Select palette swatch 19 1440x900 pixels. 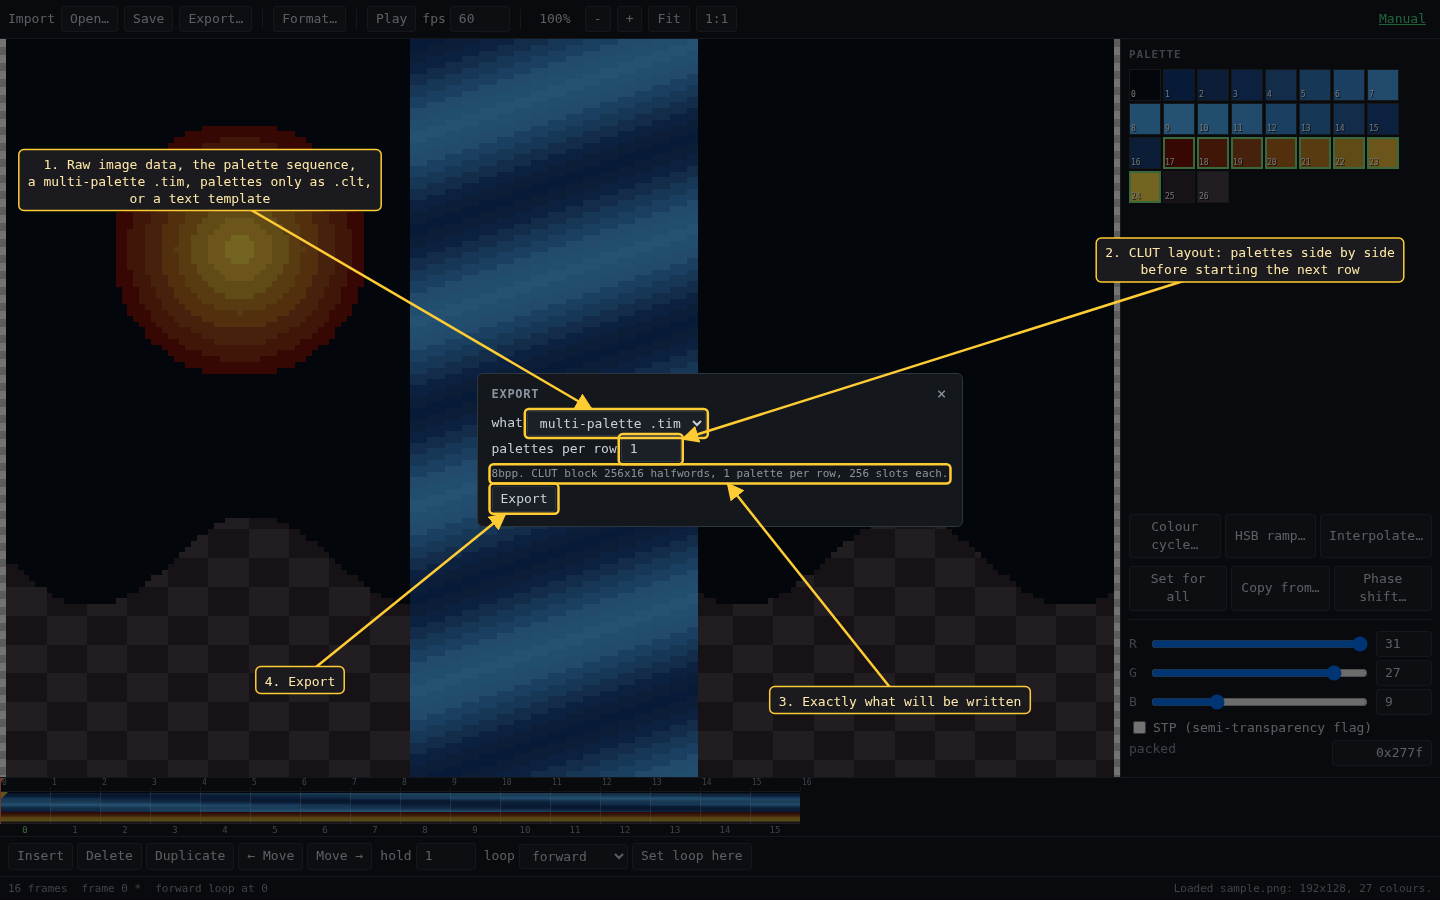pos(1247,153)
